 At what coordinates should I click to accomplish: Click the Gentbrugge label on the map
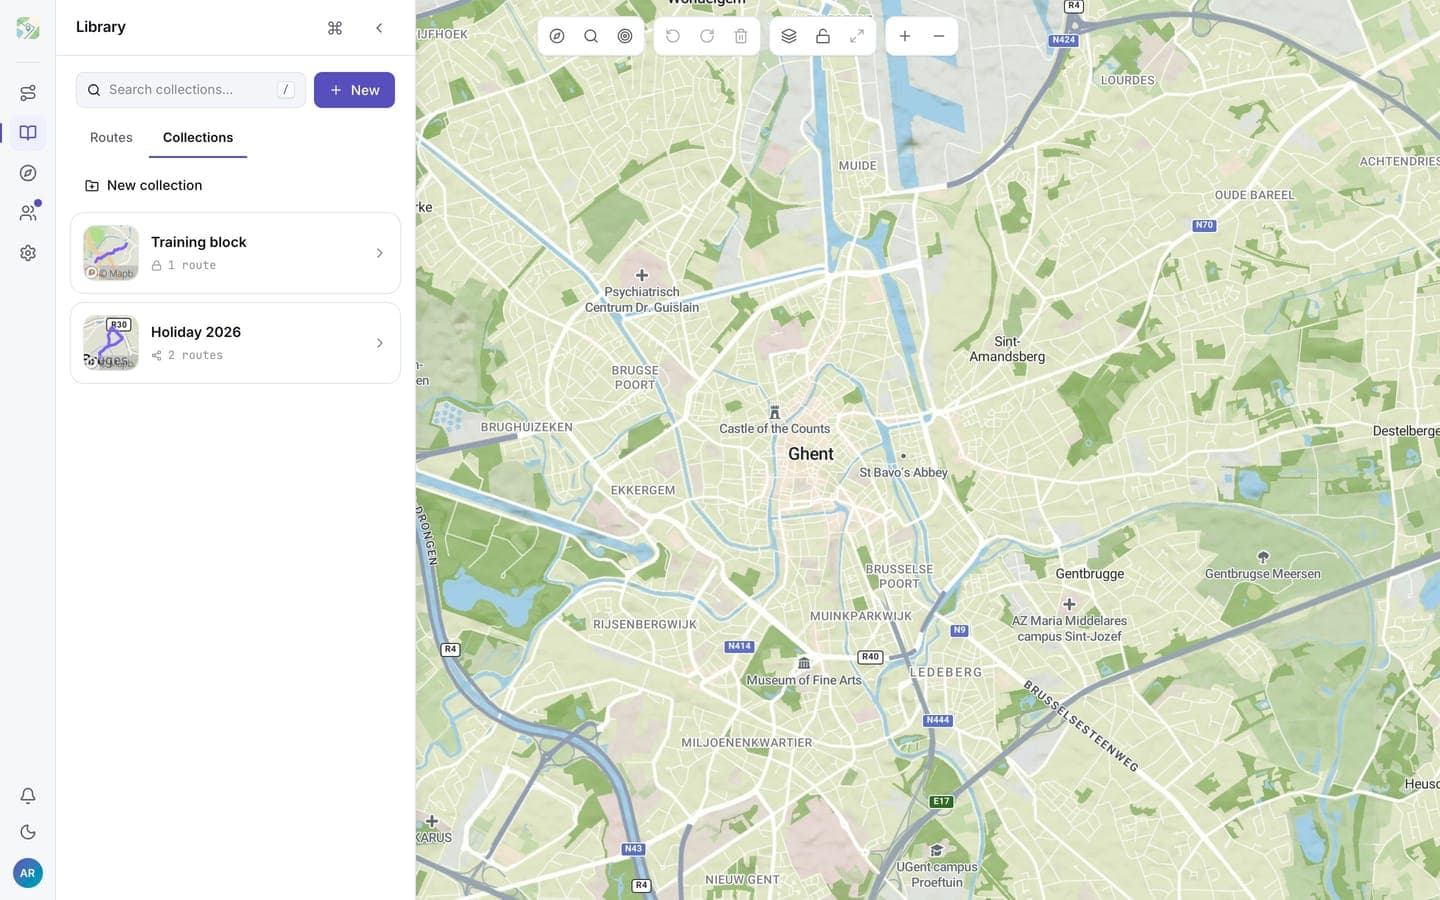click(1090, 574)
